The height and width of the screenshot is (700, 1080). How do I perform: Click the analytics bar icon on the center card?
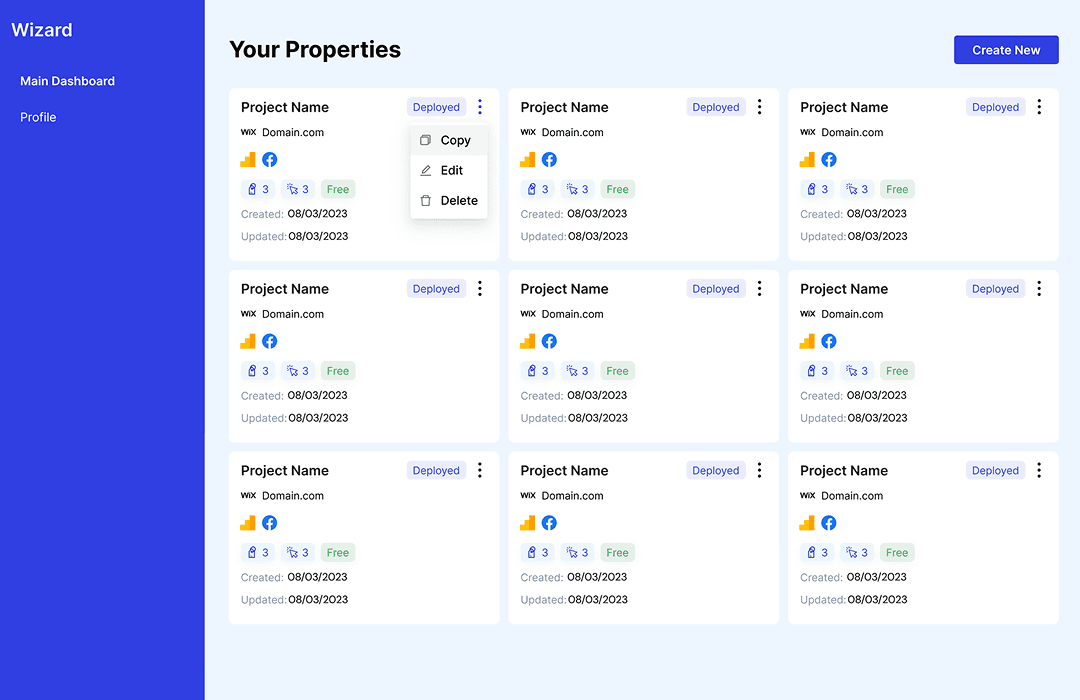(528, 341)
